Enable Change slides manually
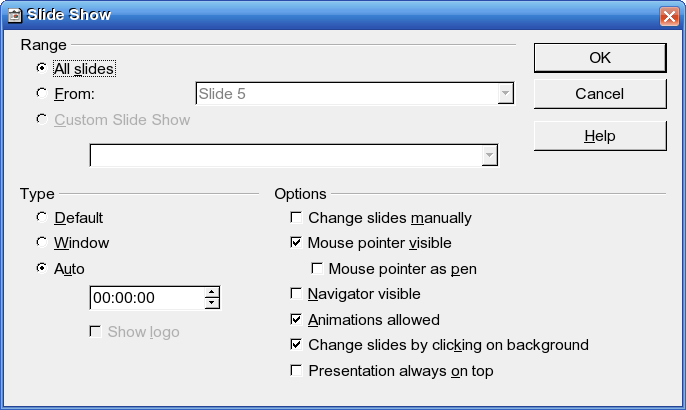 click(296, 217)
